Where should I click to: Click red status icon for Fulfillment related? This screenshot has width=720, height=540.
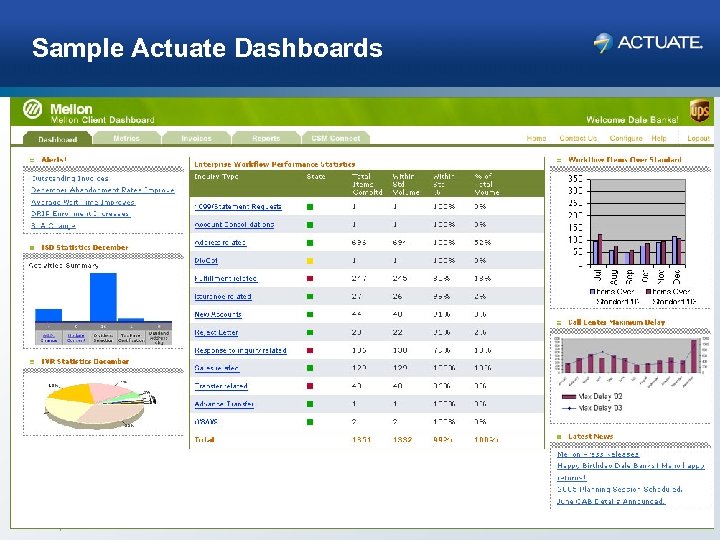pyautogui.click(x=310, y=278)
